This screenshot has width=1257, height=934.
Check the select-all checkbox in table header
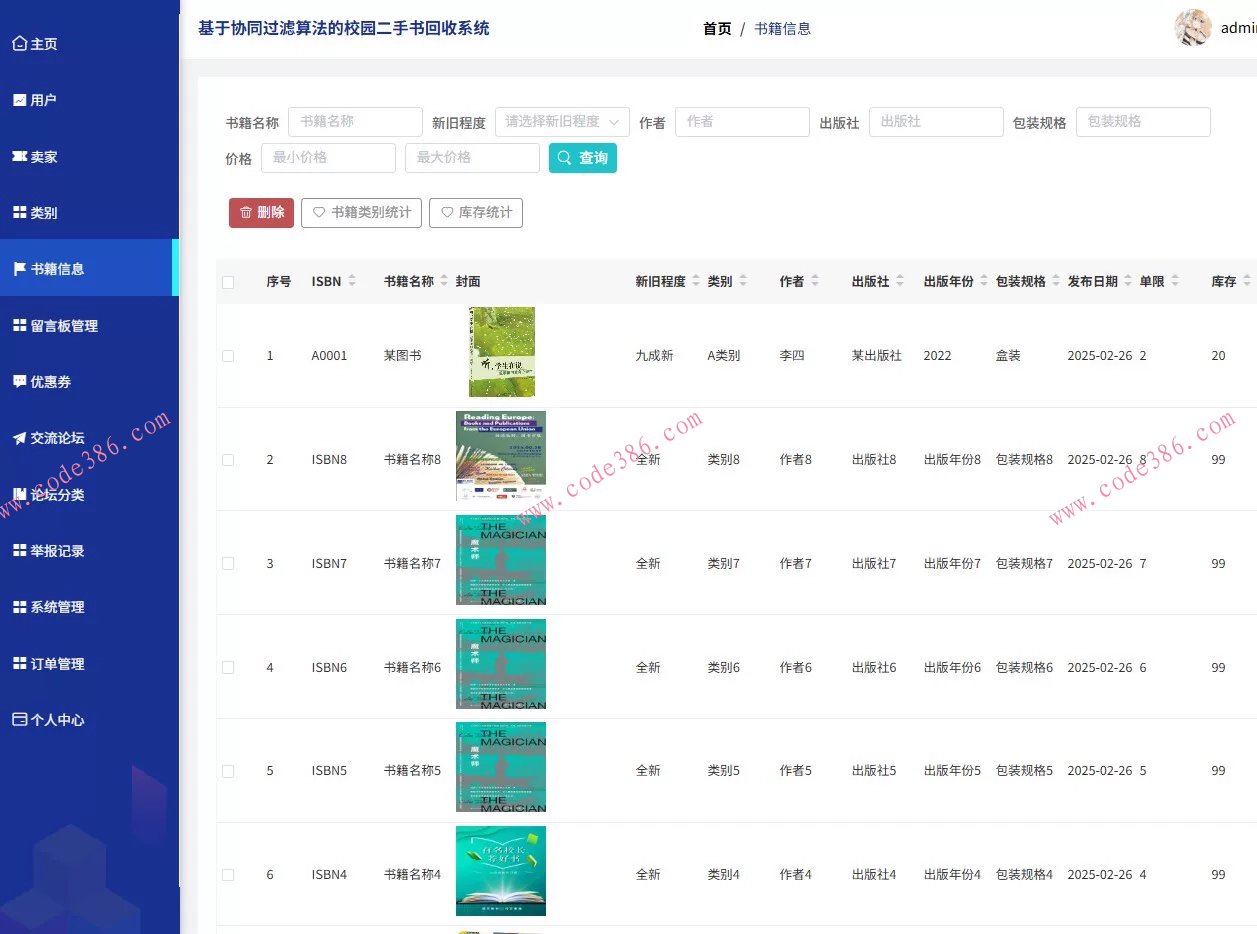(227, 281)
